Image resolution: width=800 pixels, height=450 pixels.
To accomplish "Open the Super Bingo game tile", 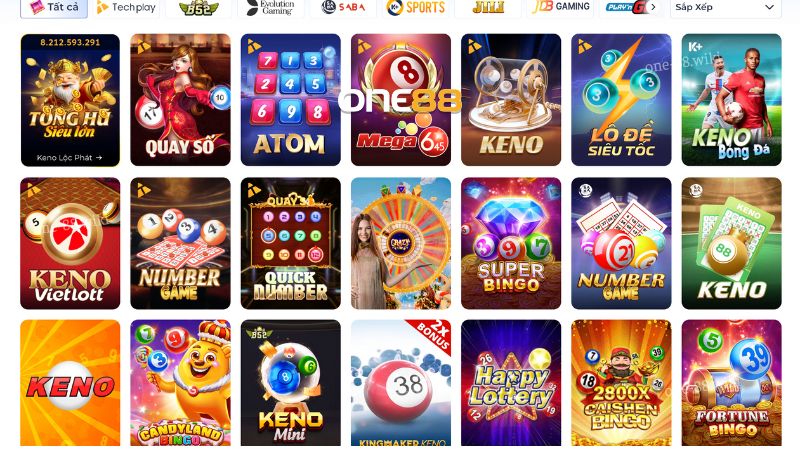I will (x=511, y=243).
